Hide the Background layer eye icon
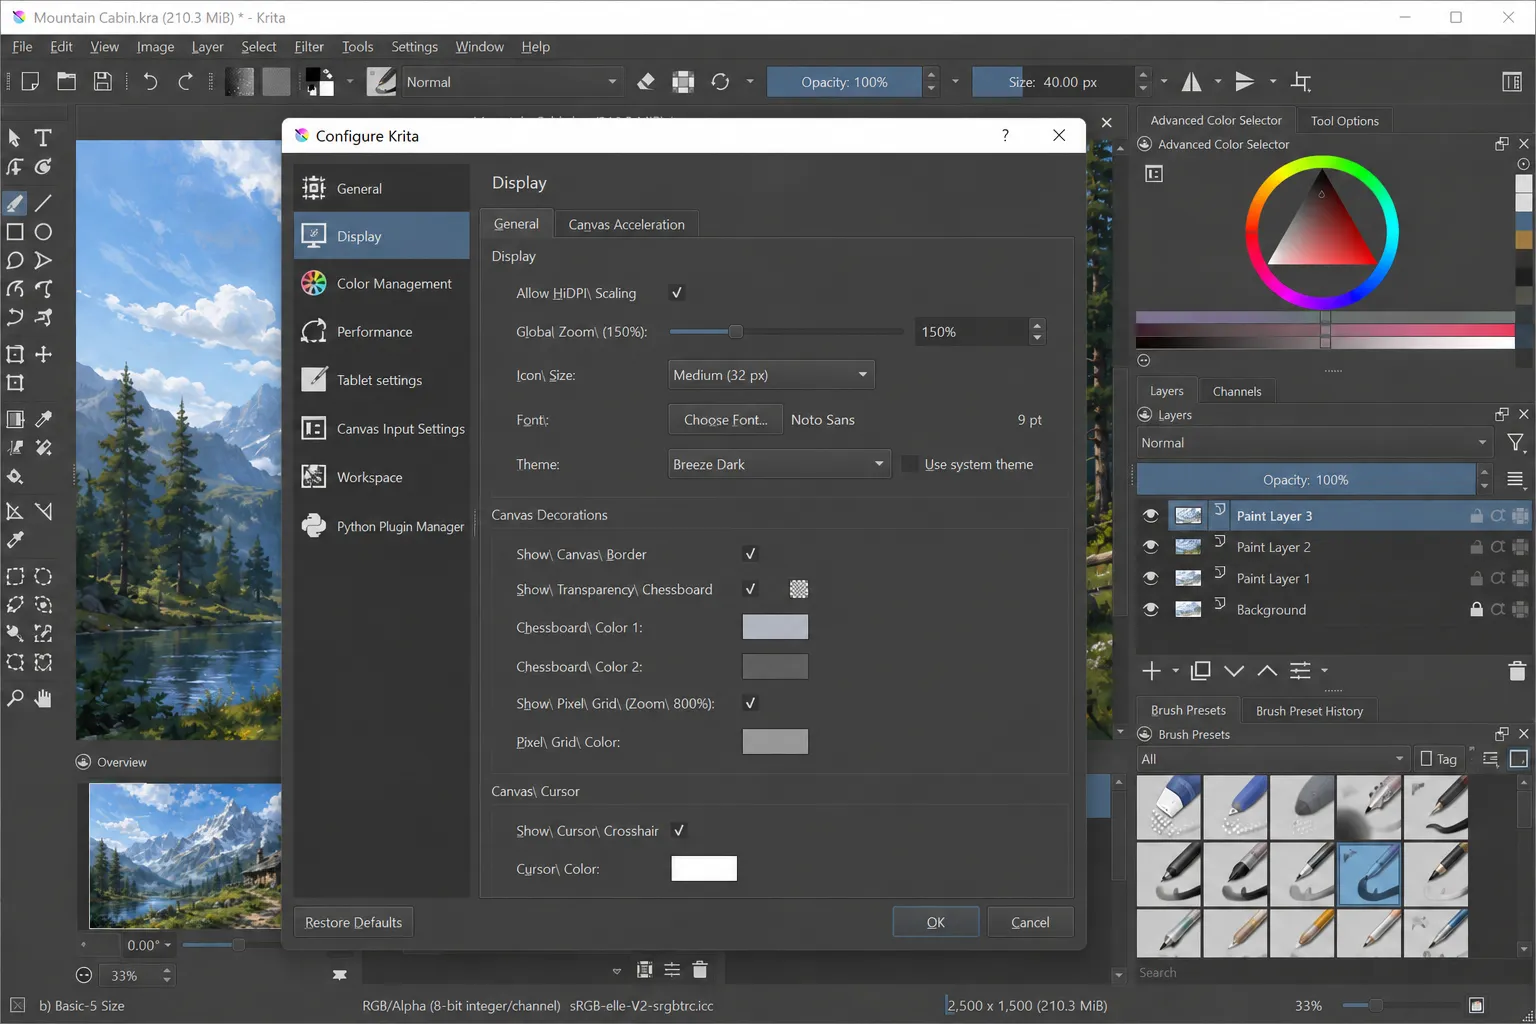This screenshot has height=1024, width=1536. coord(1151,609)
